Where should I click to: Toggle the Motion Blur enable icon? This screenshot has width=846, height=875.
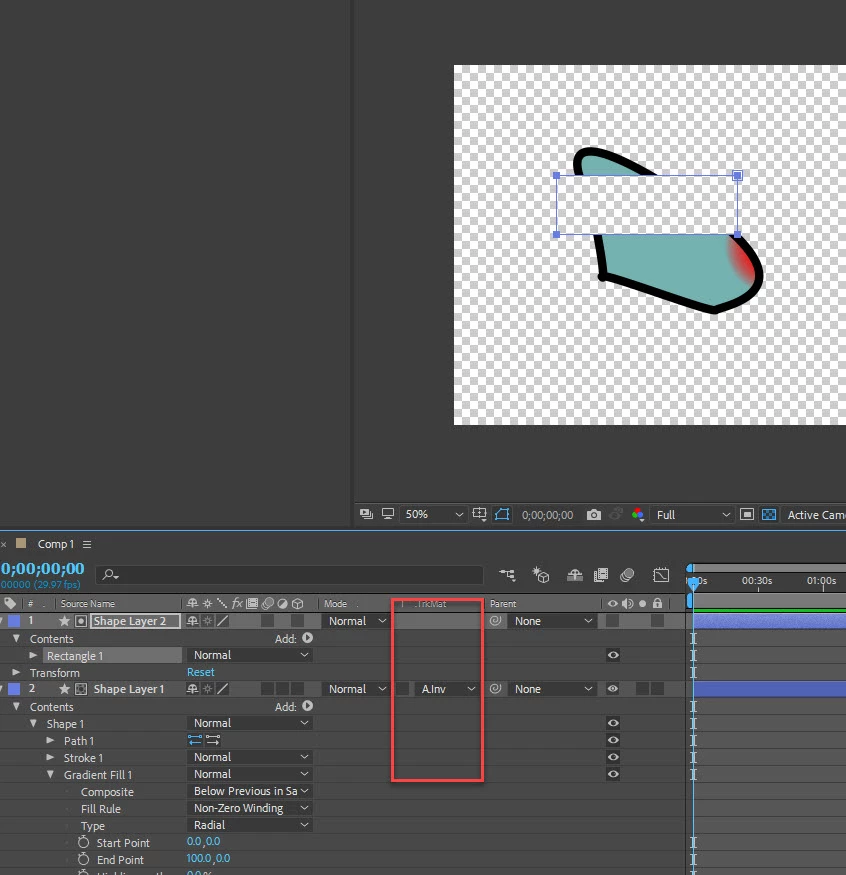[627, 575]
